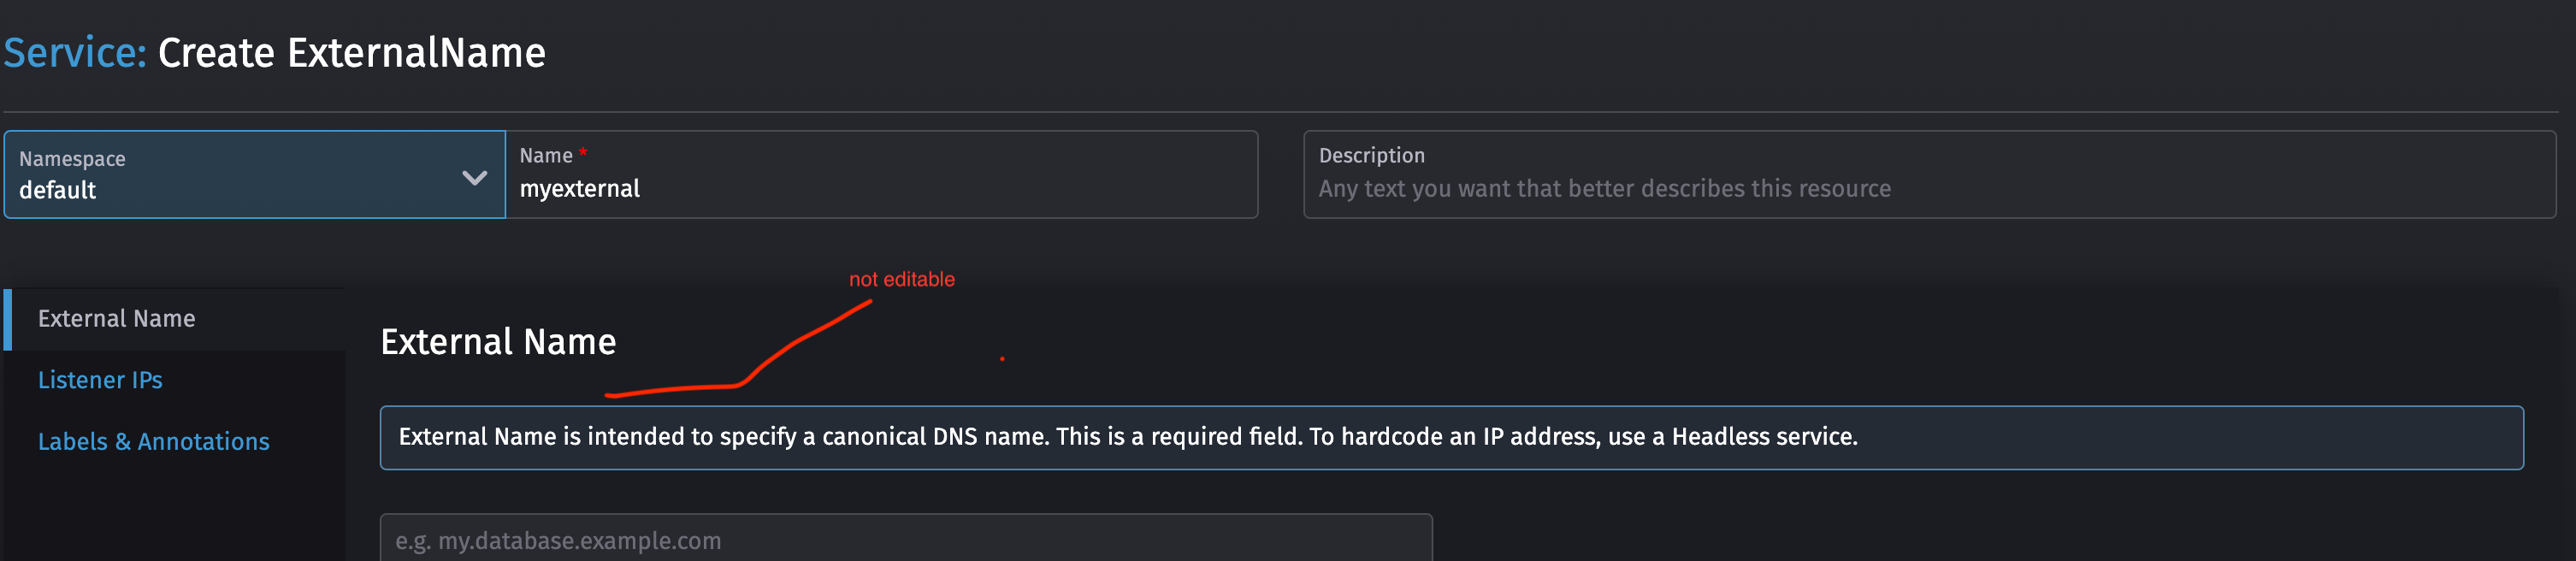Click the Namespace field label
Screen dimensions: 2576x561
pos(71,158)
